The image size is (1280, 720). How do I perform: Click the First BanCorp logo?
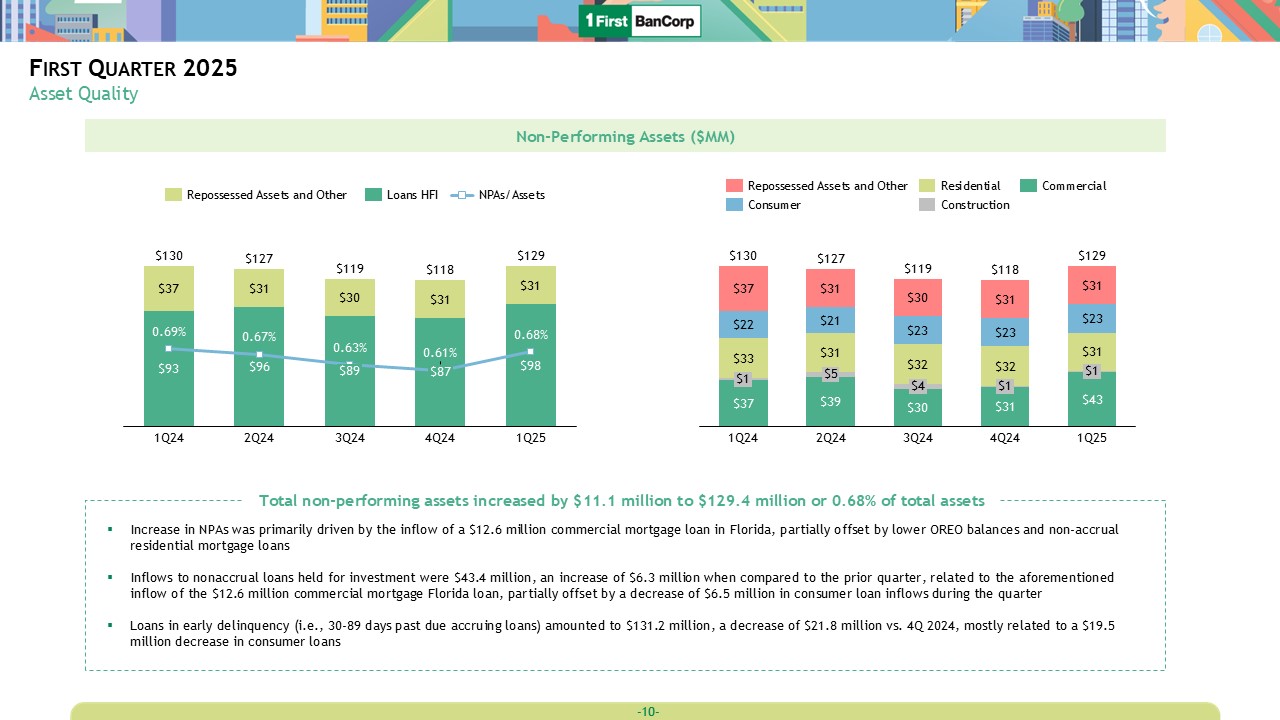click(640, 21)
